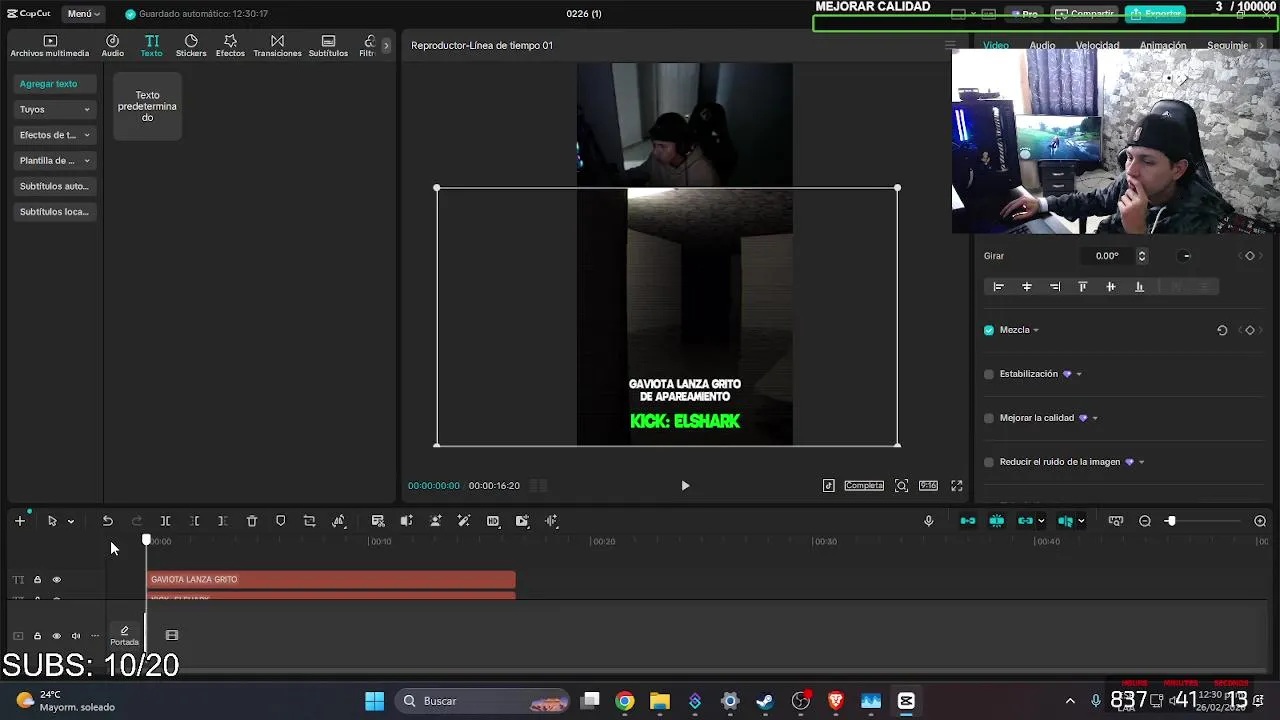
Task: Click the TikTok safe-zone icon under preview
Action: tap(829, 486)
